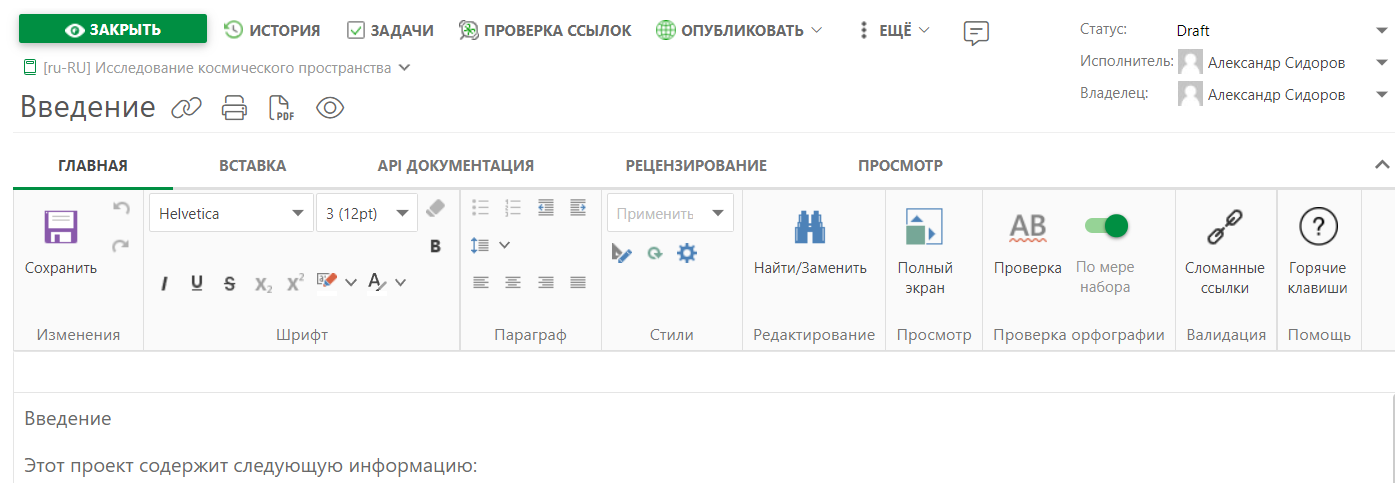Print the Введение topic
1395x483 pixels.
point(234,108)
